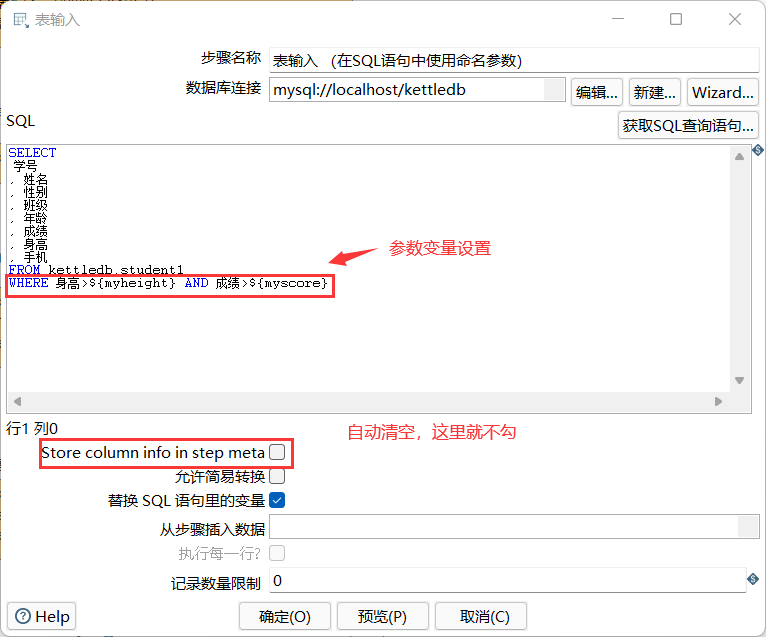Click the FROM kettledb.student1 line

point(96,270)
